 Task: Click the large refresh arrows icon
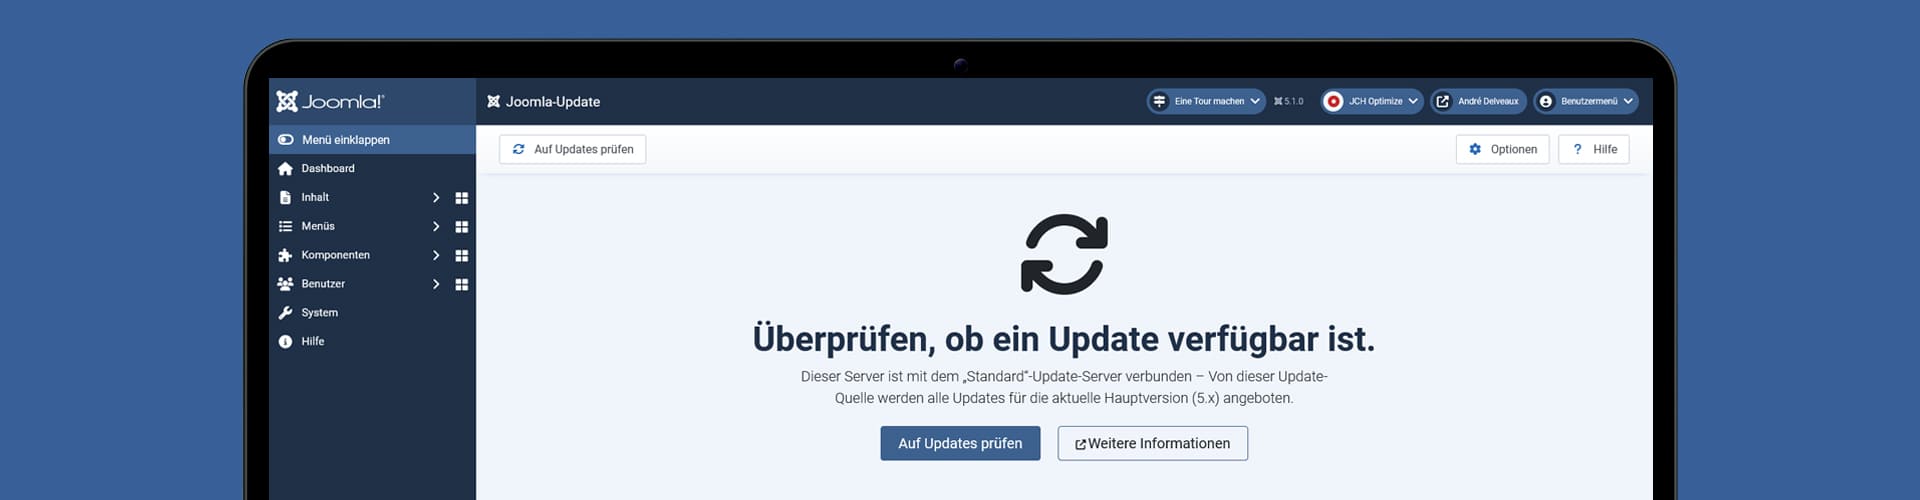point(1064,254)
